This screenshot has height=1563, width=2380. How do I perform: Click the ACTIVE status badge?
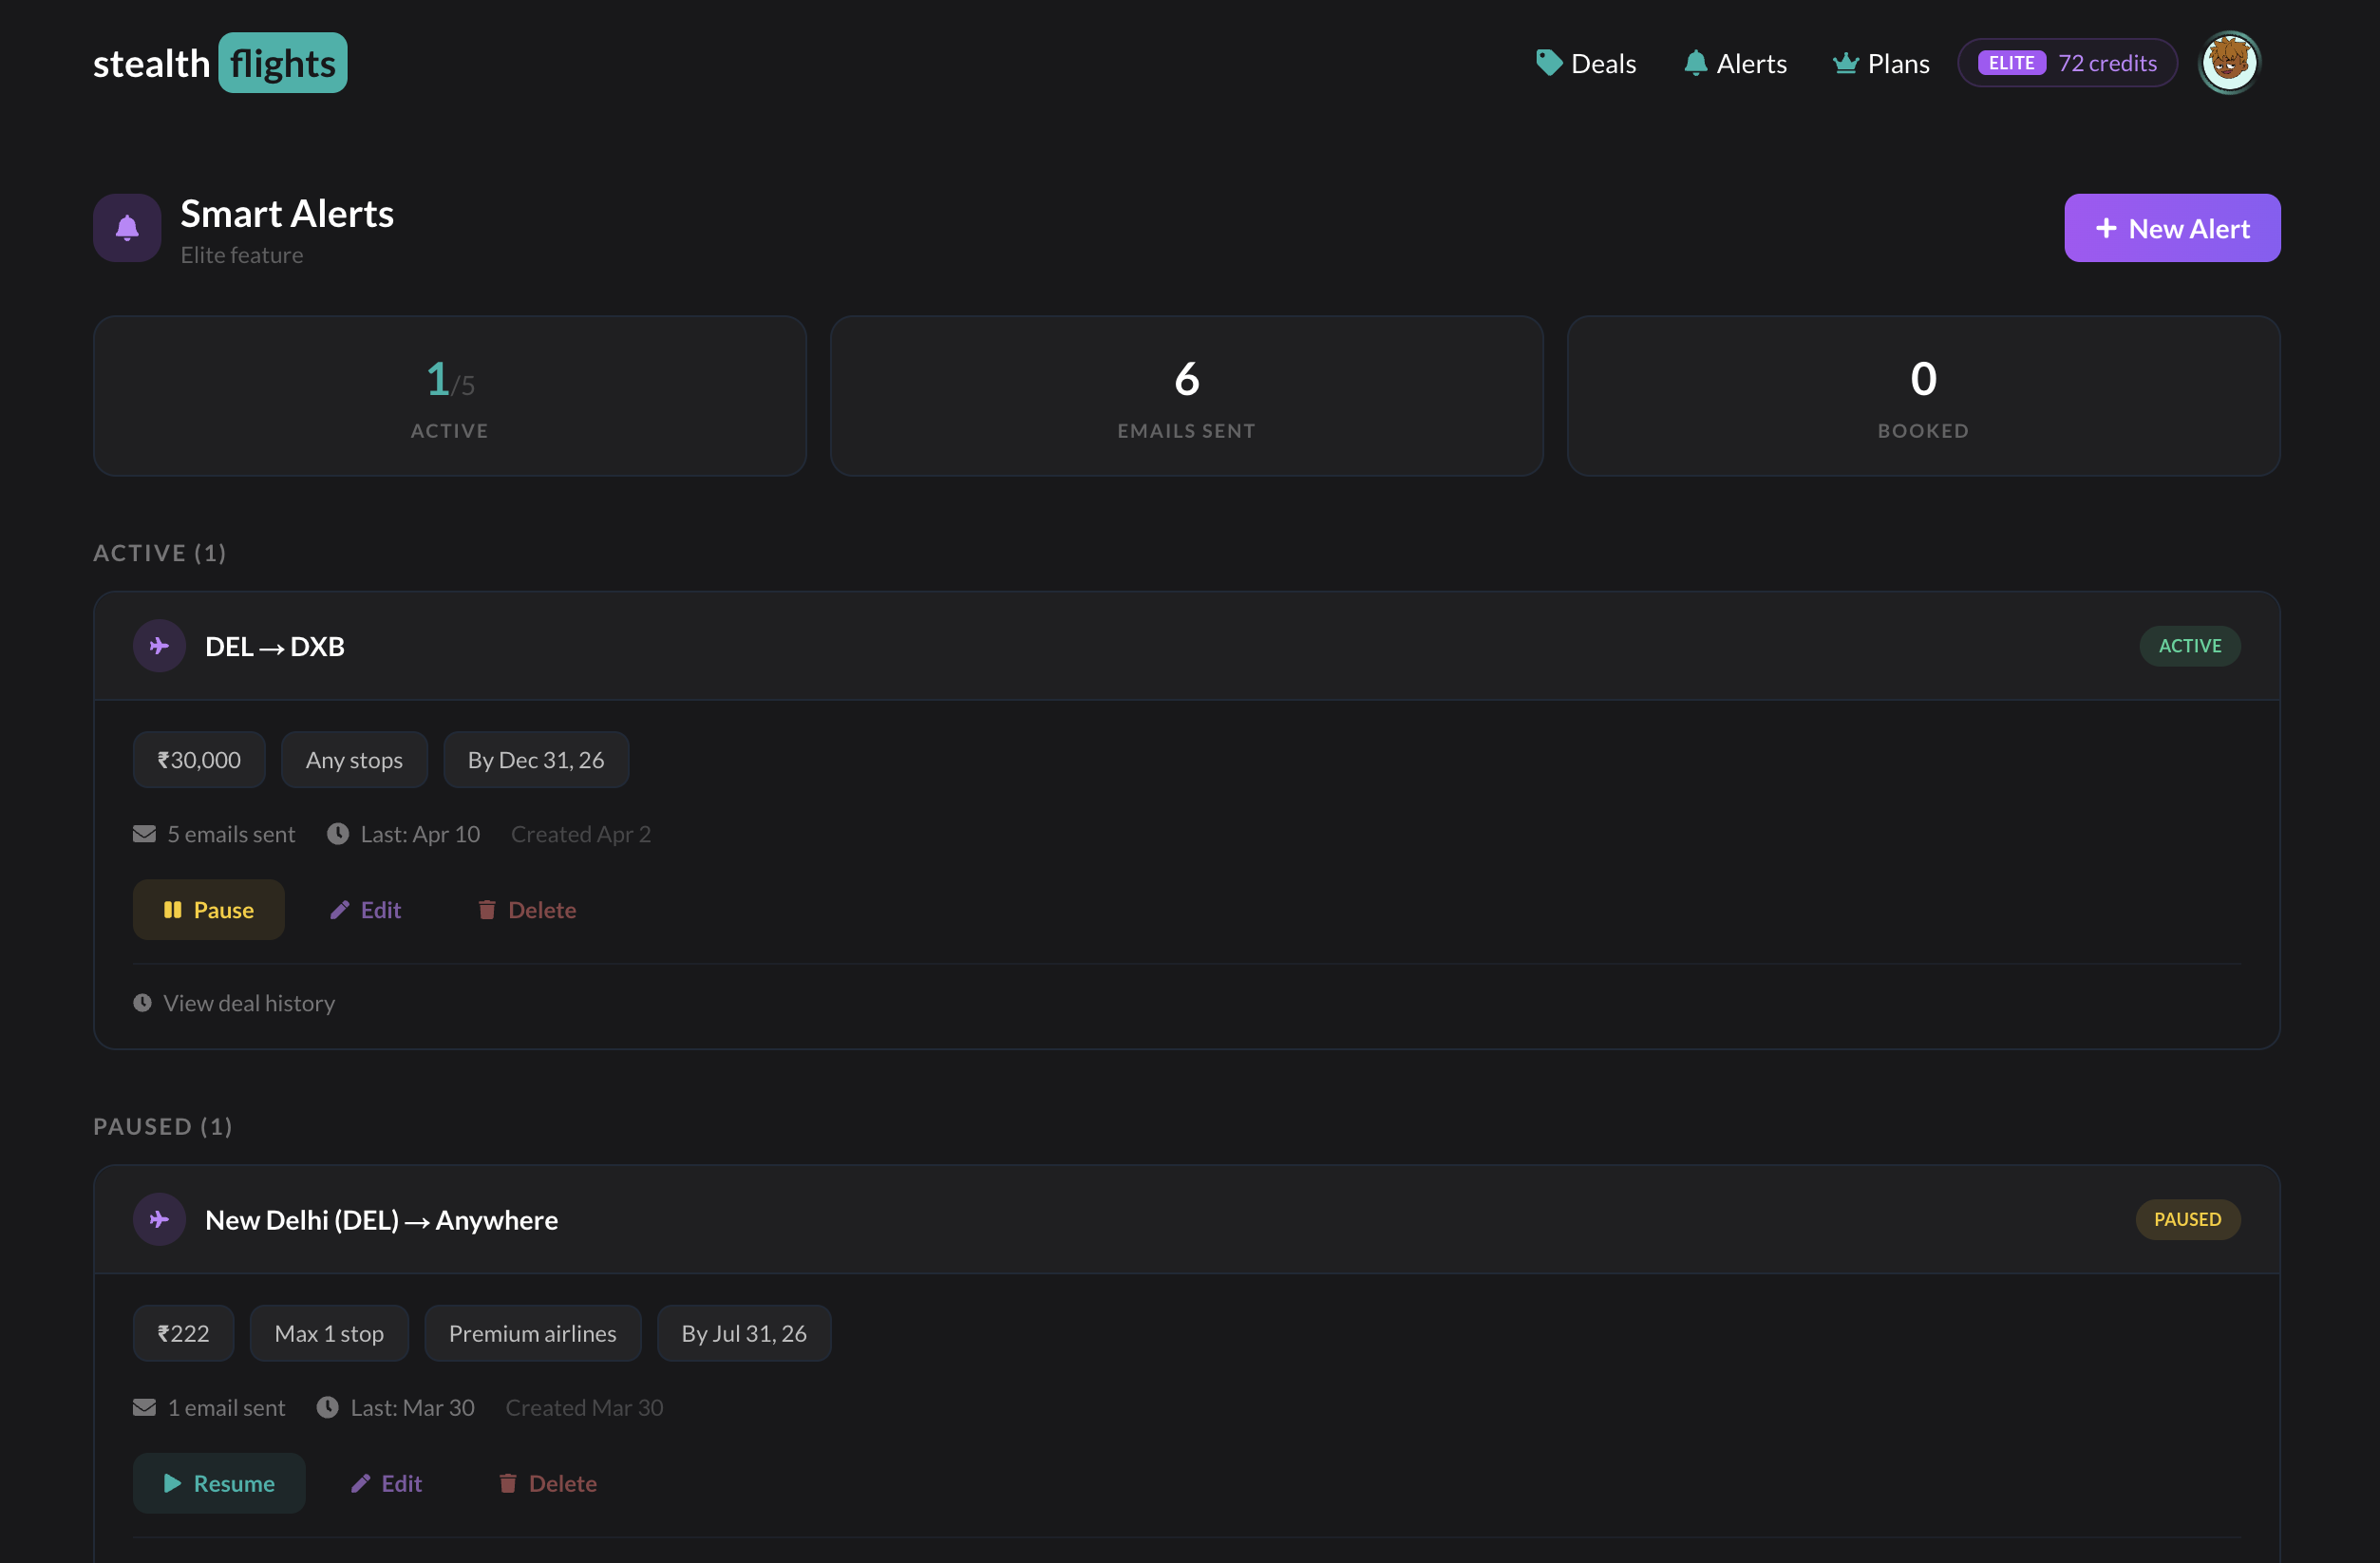click(2189, 646)
